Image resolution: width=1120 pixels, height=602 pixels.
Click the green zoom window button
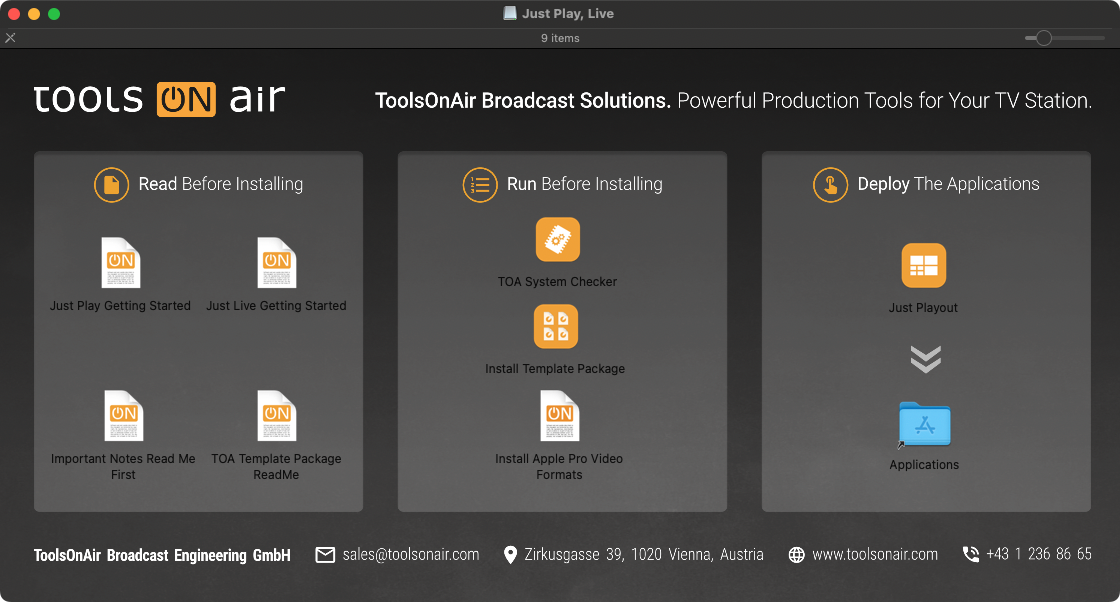54,14
